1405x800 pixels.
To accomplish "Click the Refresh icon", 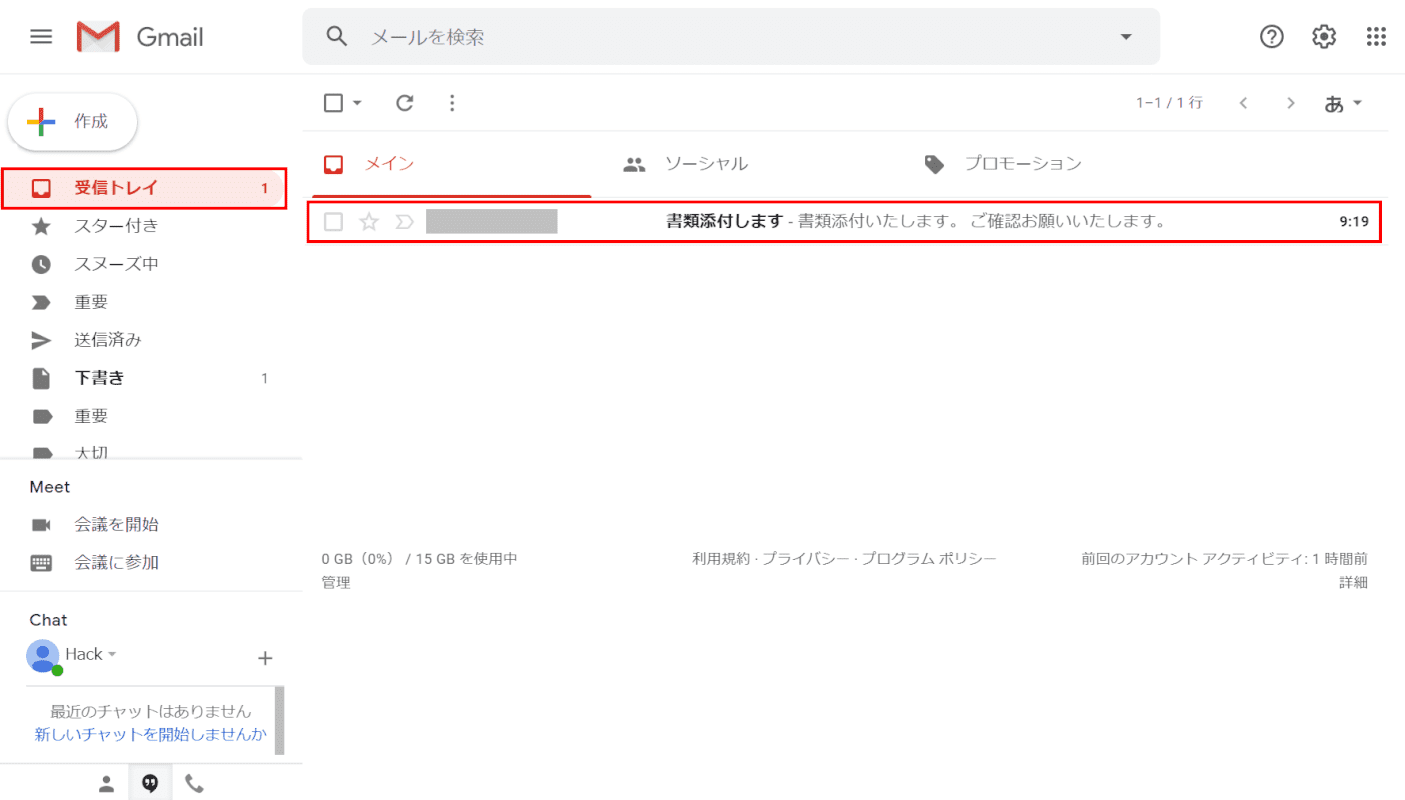I will (405, 102).
